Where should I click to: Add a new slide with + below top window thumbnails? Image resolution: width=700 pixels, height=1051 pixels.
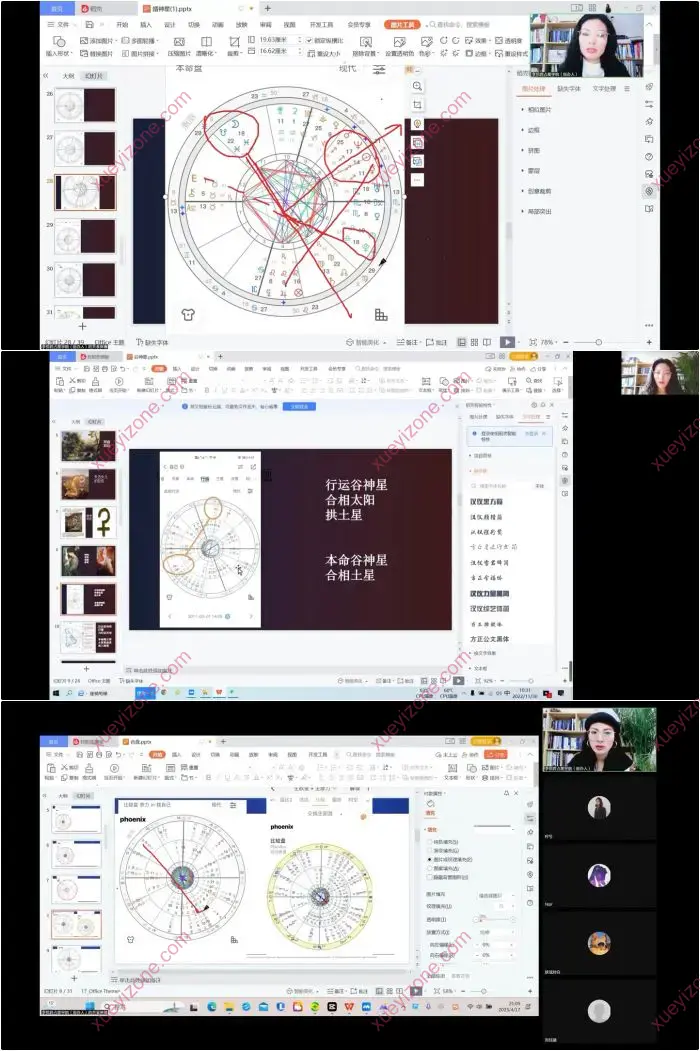[x=82, y=326]
